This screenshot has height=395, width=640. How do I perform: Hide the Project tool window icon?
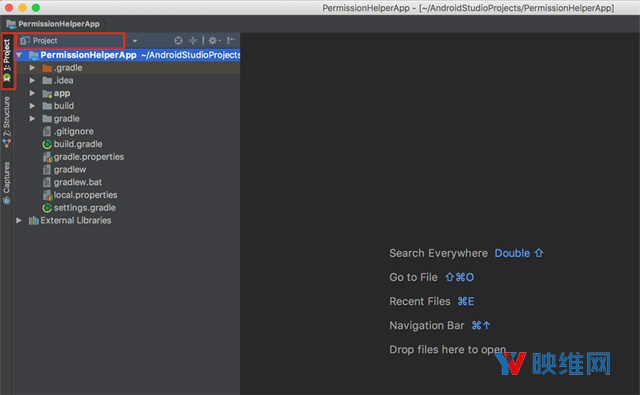[x=231, y=40]
